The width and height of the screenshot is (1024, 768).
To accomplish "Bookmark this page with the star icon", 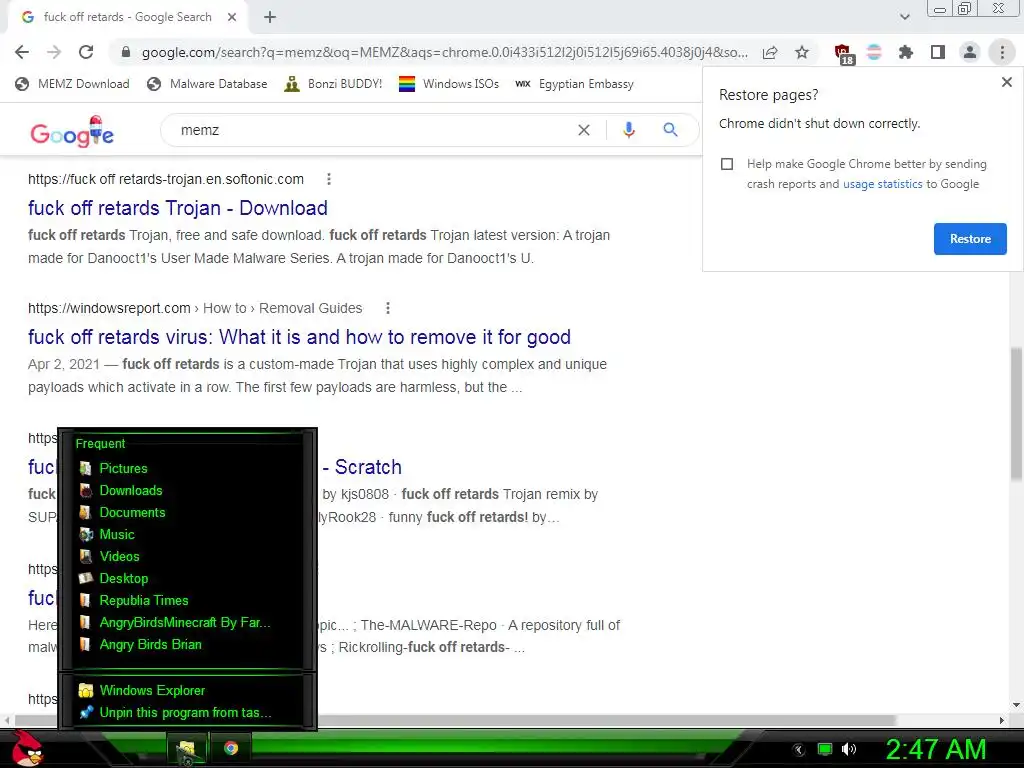I will [x=802, y=52].
